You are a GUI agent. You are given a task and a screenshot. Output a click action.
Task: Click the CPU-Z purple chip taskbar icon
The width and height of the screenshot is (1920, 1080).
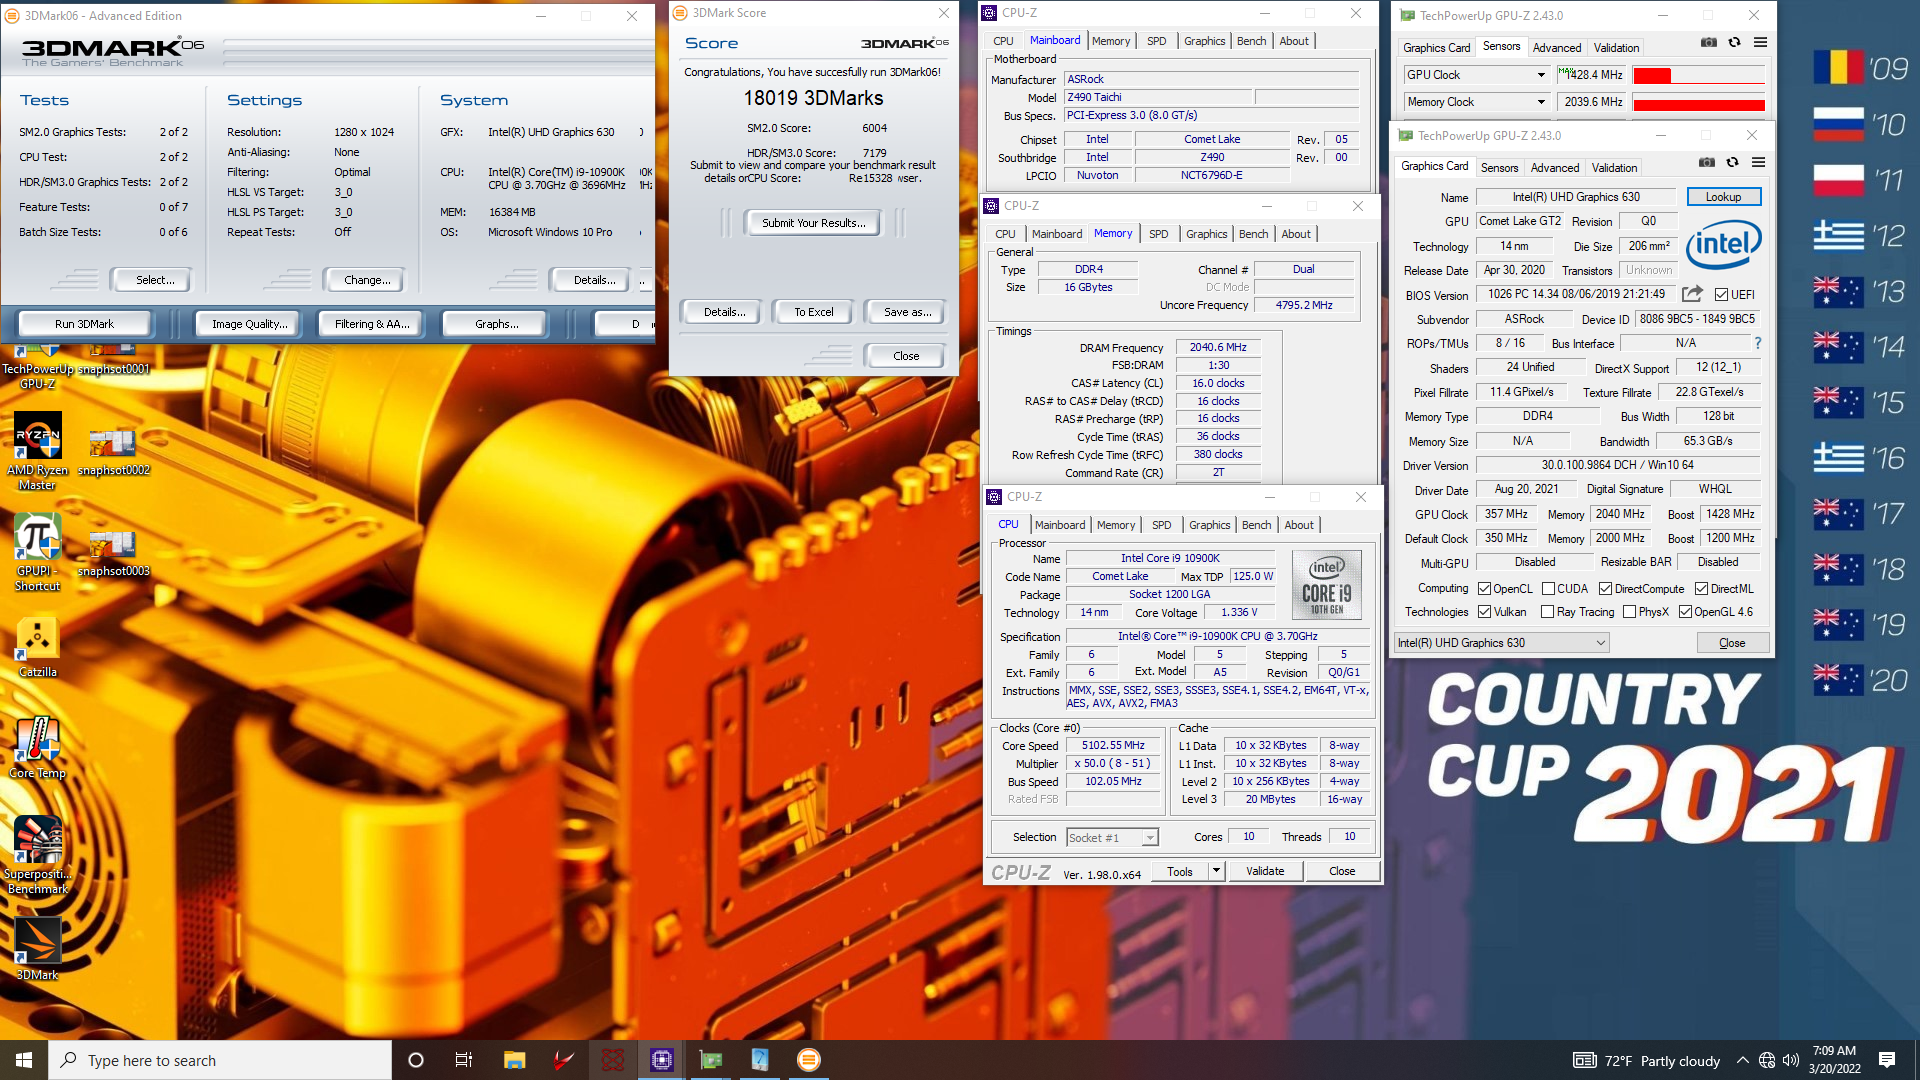(x=661, y=1060)
